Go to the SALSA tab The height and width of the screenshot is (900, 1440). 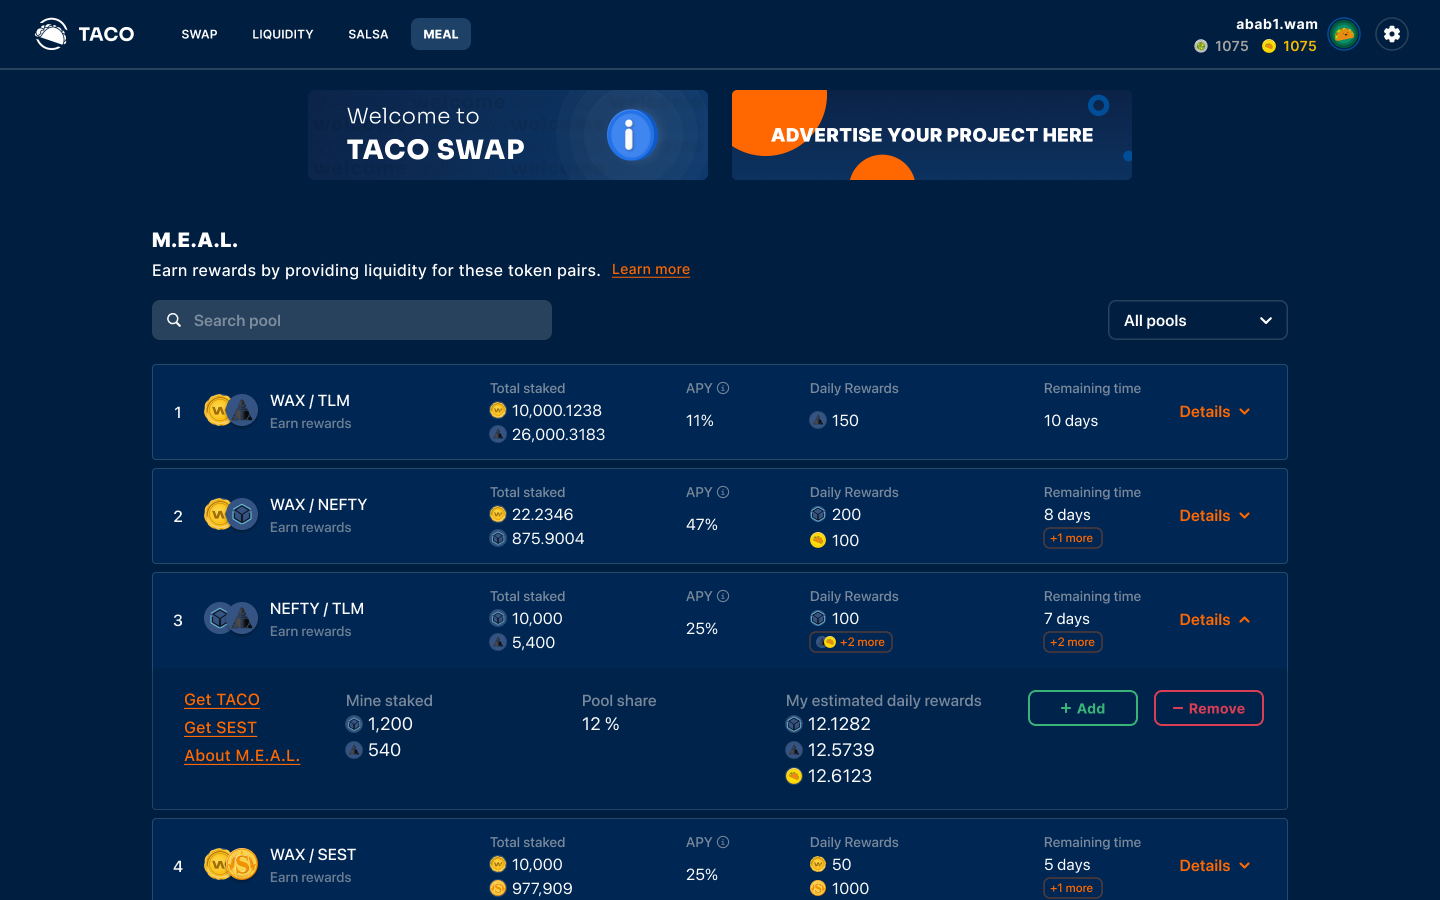click(x=368, y=34)
